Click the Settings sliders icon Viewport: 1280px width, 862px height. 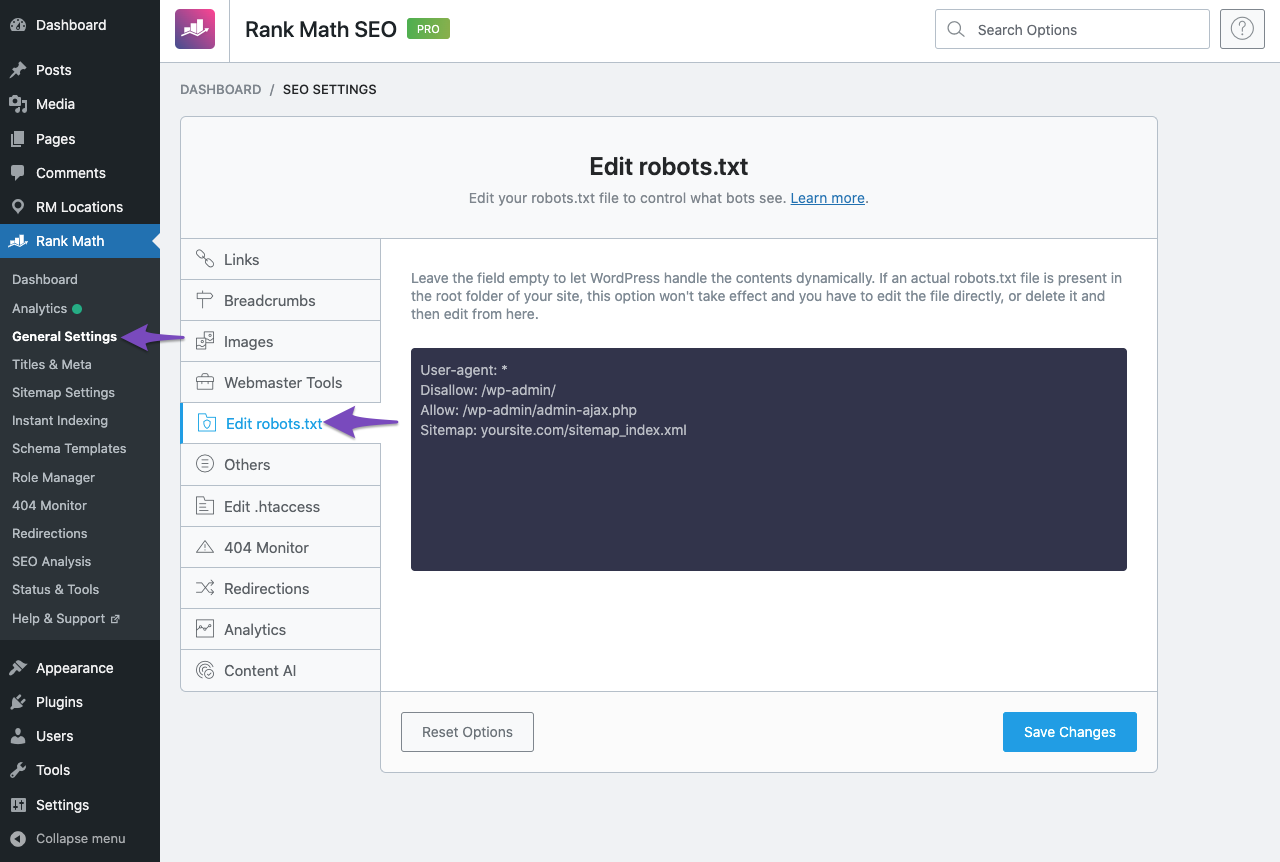point(18,805)
